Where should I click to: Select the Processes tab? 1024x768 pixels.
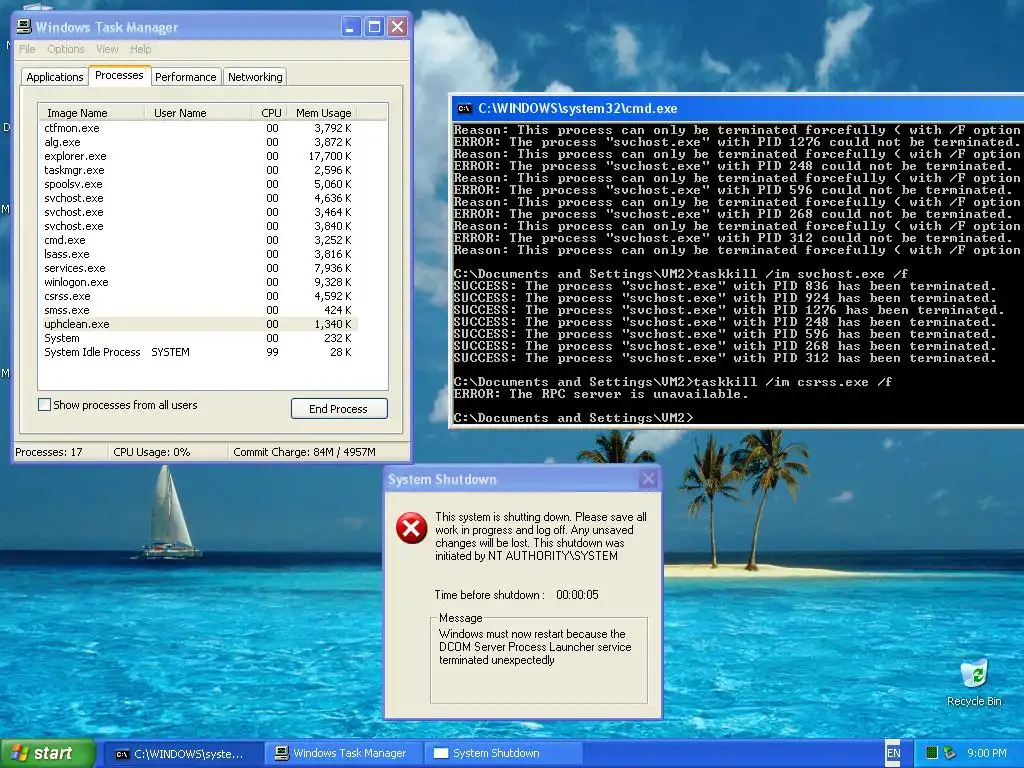pyautogui.click(x=120, y=75)
